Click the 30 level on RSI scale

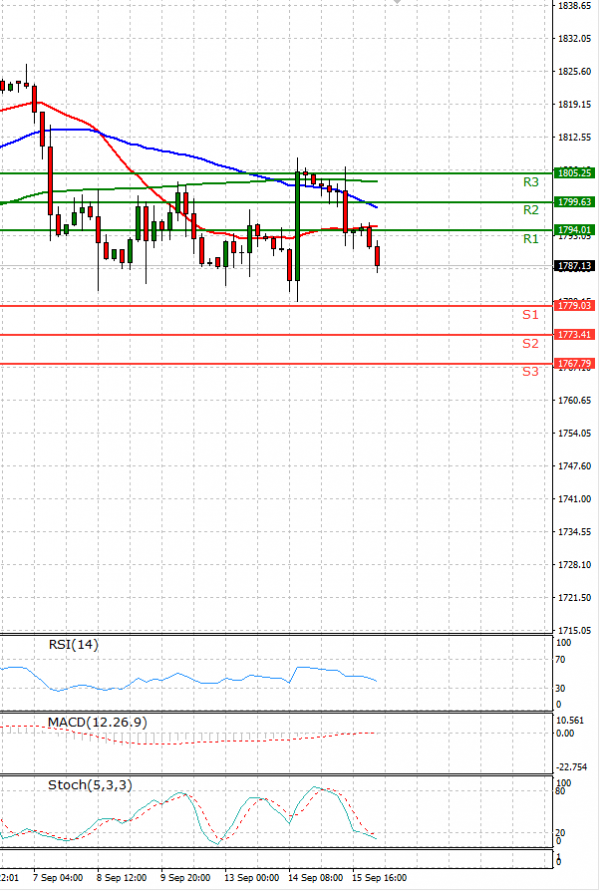point(560,689)
